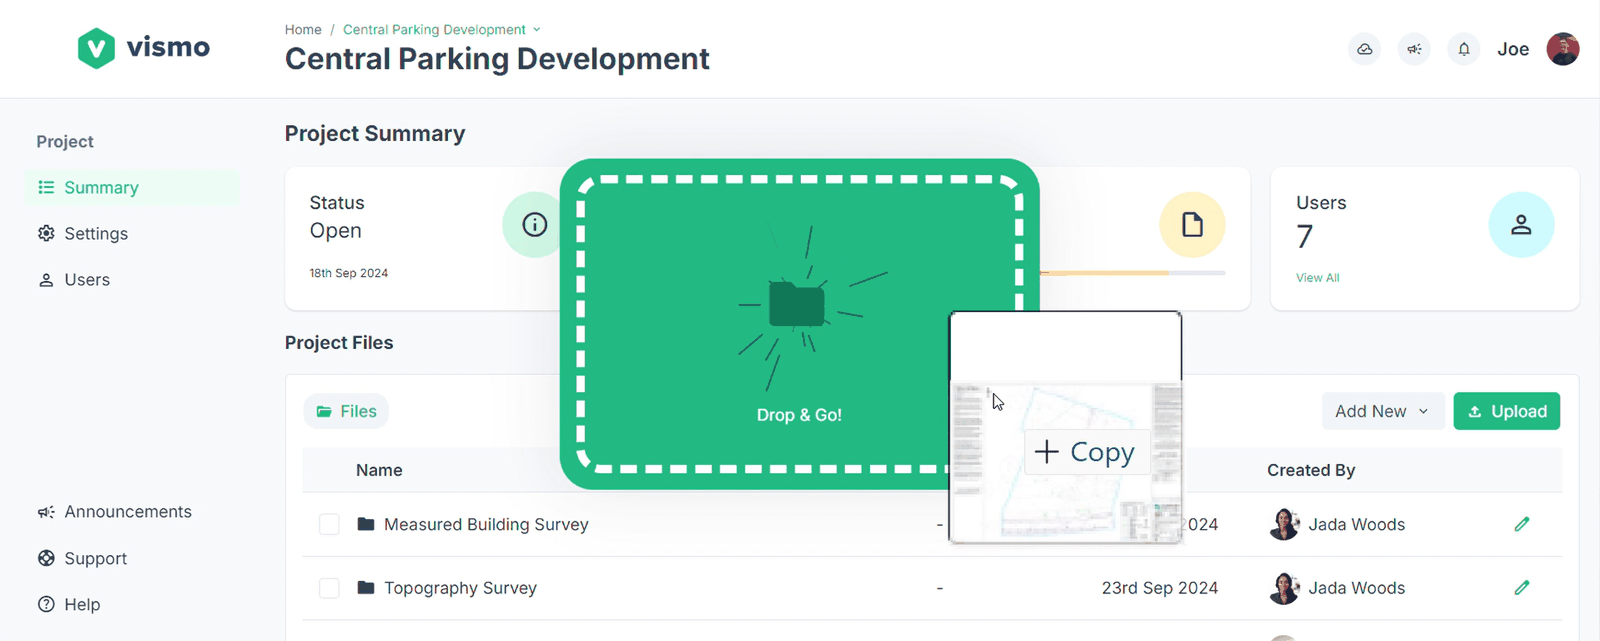Click the folder icon in Drop & Go zone
Viewport: 1600px width, 641px height.
click(797, 304)
